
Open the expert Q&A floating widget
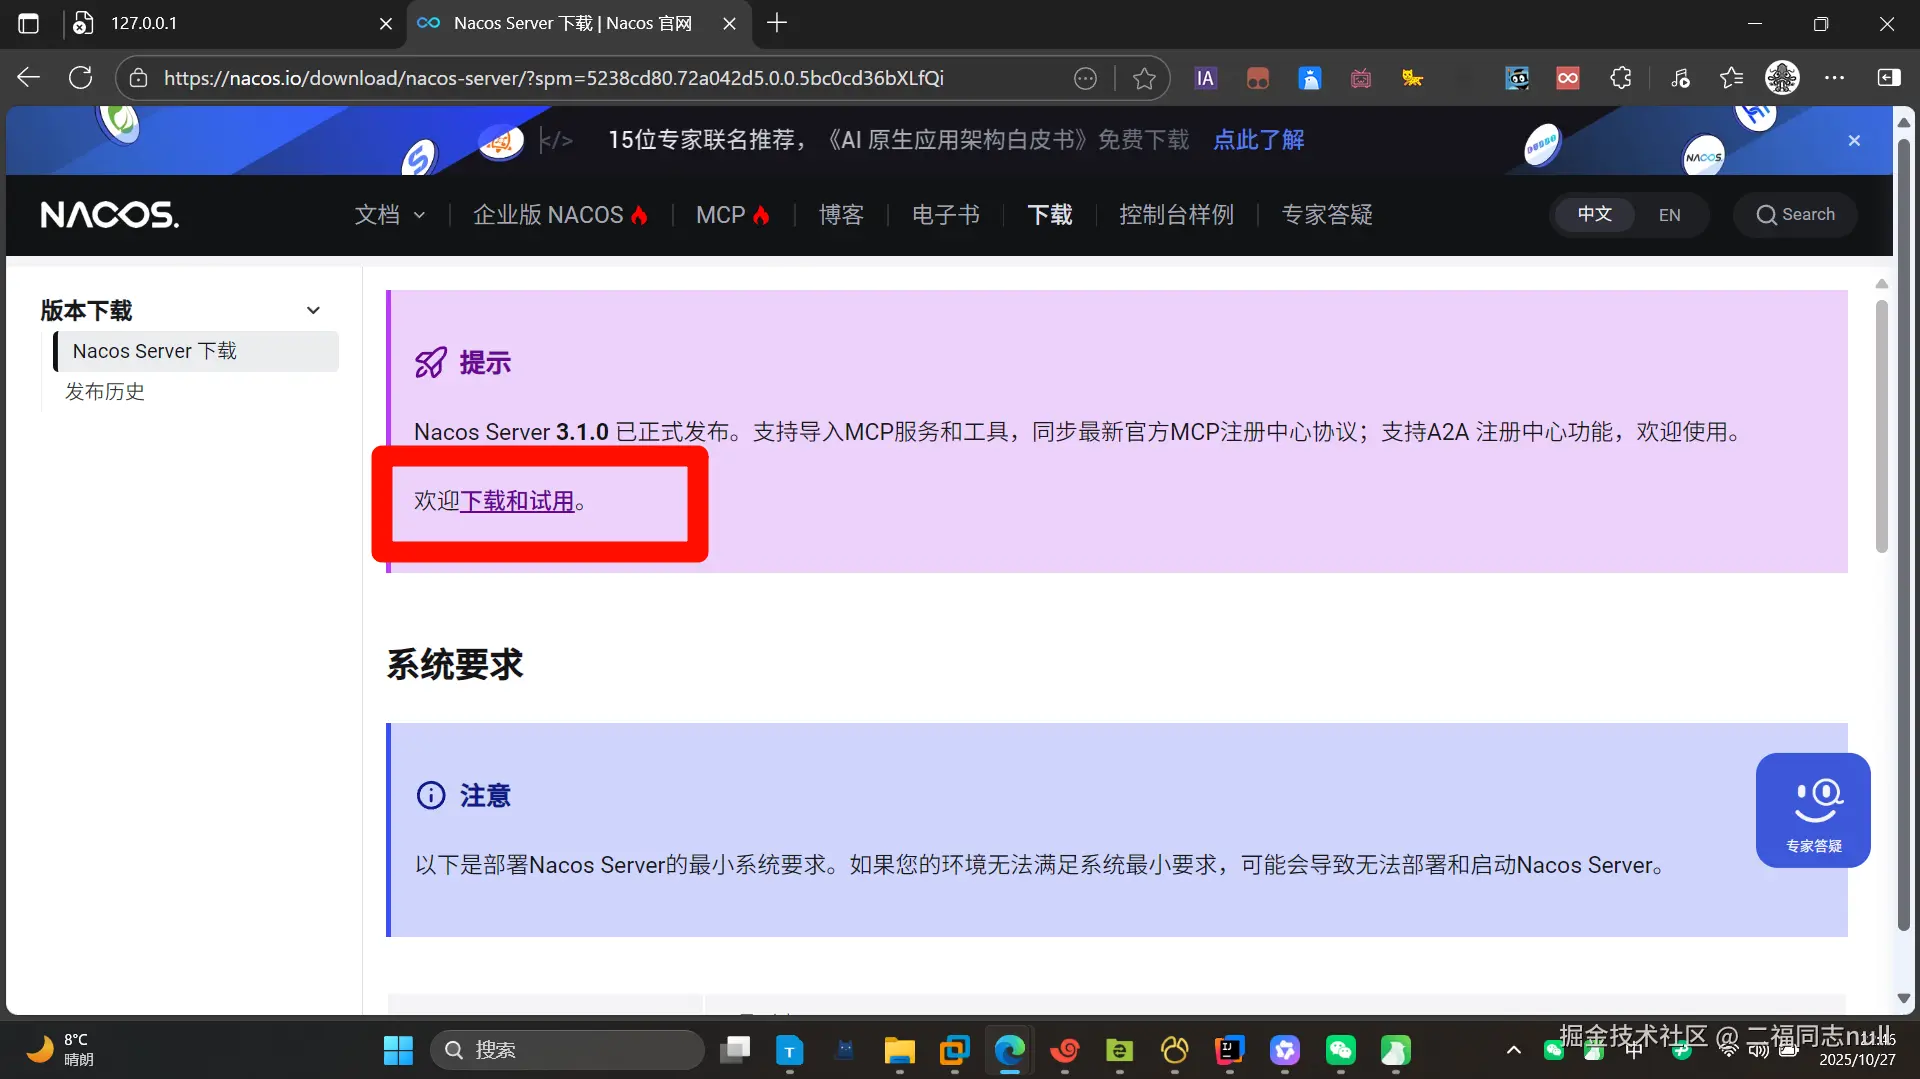[x=1813, y=810]
